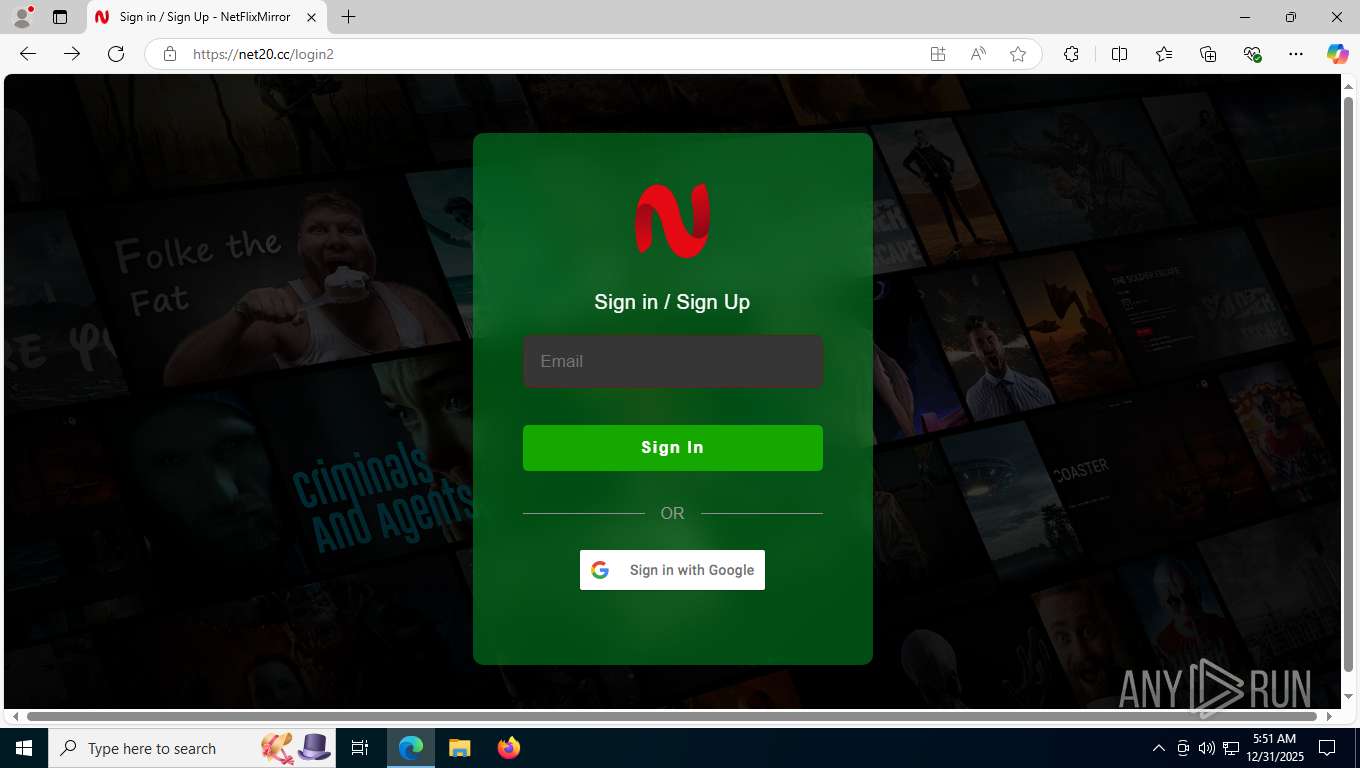Open the Favorites list
This screenshot has height=768, width=1360.
(x=1164, y=54)
